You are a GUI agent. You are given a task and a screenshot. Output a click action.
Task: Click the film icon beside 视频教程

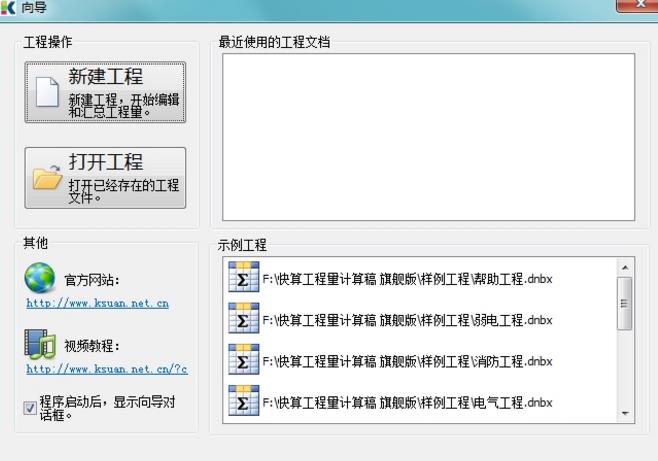[x=40, y=344]
